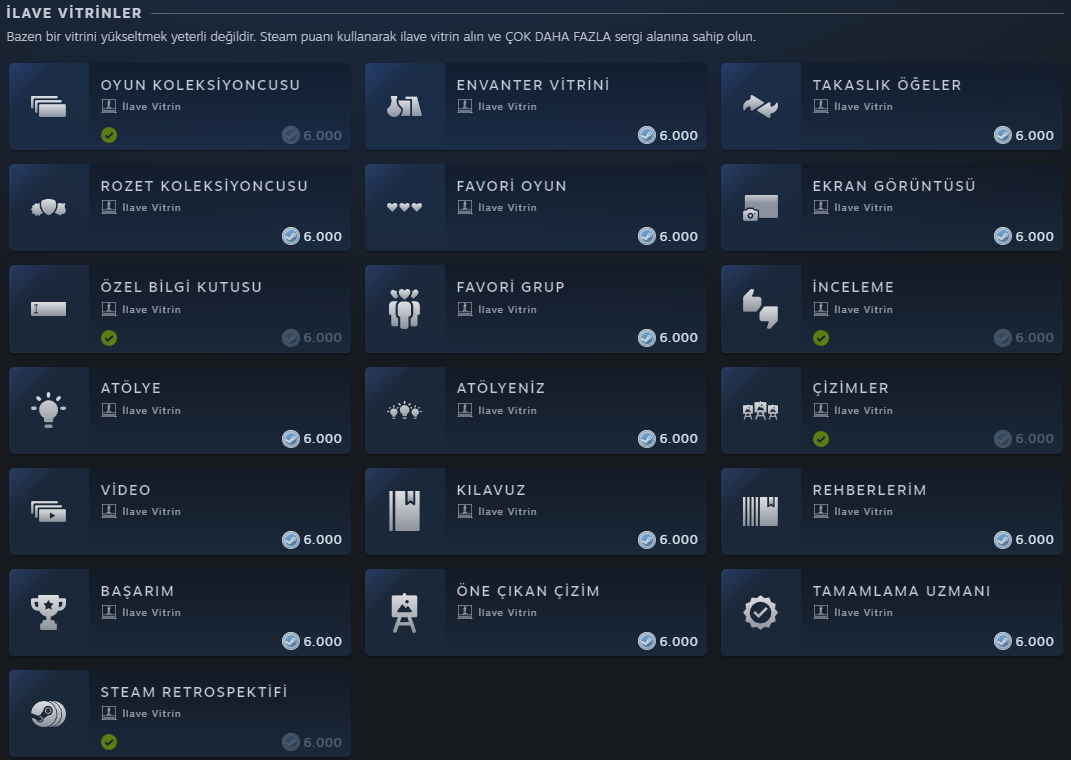Click the small İlave Vitrin icon under Video
Viewport: 1071px width, 760px height.
tap(109, 511)
